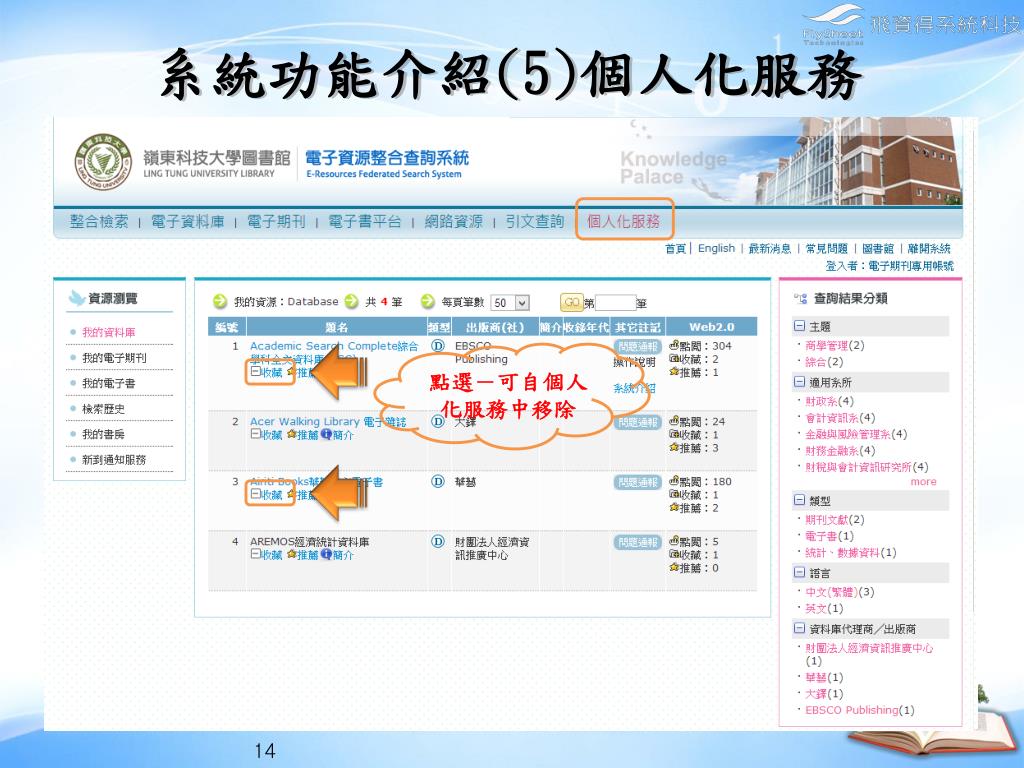Filter results by 商學管理(2)
Screen dimensions: 1024x768
pyautogui.click(x=835, y=345)
